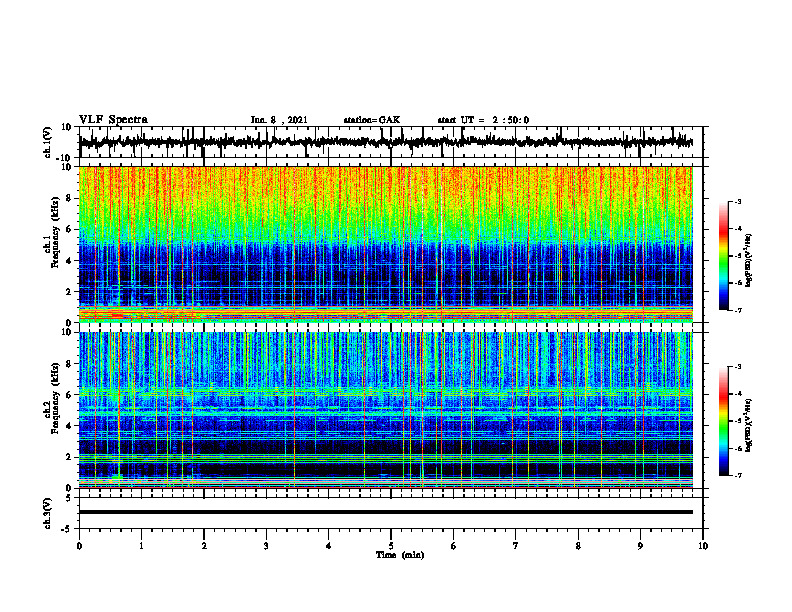Click the '-7' tick on ch.2 colorbar
792x612 pixels.
coord(738,476)
